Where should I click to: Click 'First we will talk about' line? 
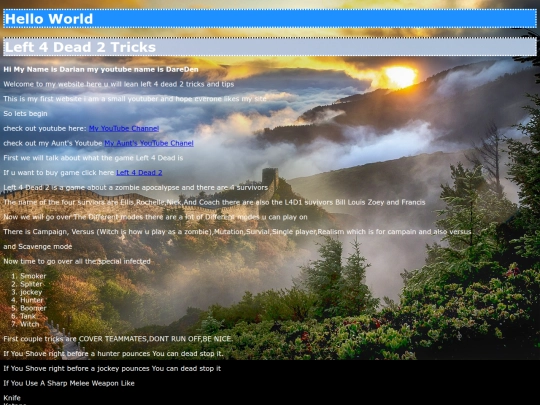click(x=93, y=158)
